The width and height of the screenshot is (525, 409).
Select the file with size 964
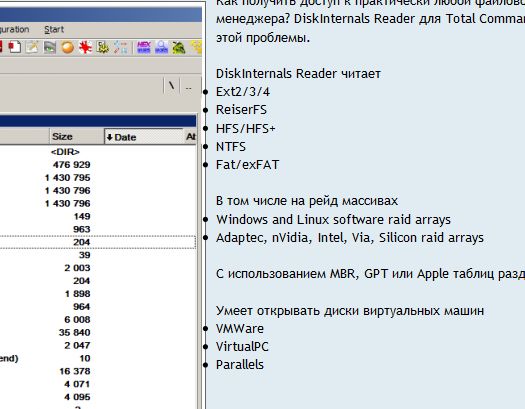82,307
